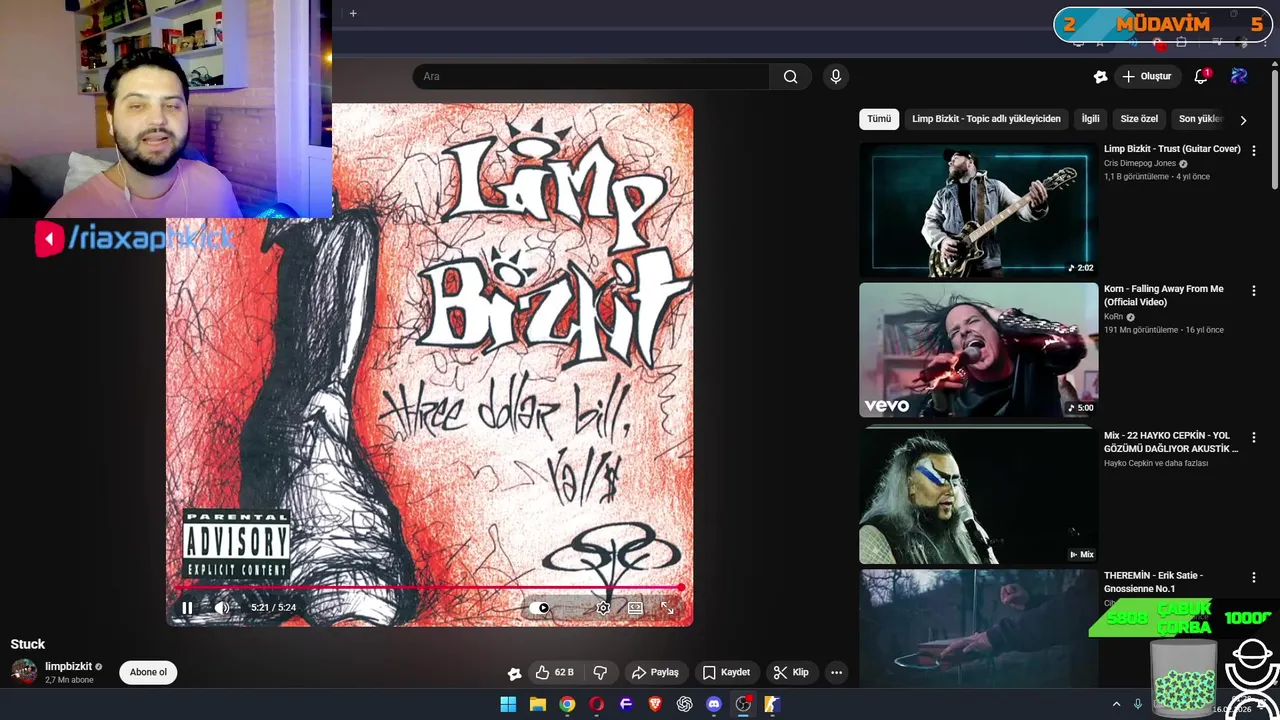Click the badge icon left of like button
The height and width of the screenshot is (720, 1280).
click(514, 673)
